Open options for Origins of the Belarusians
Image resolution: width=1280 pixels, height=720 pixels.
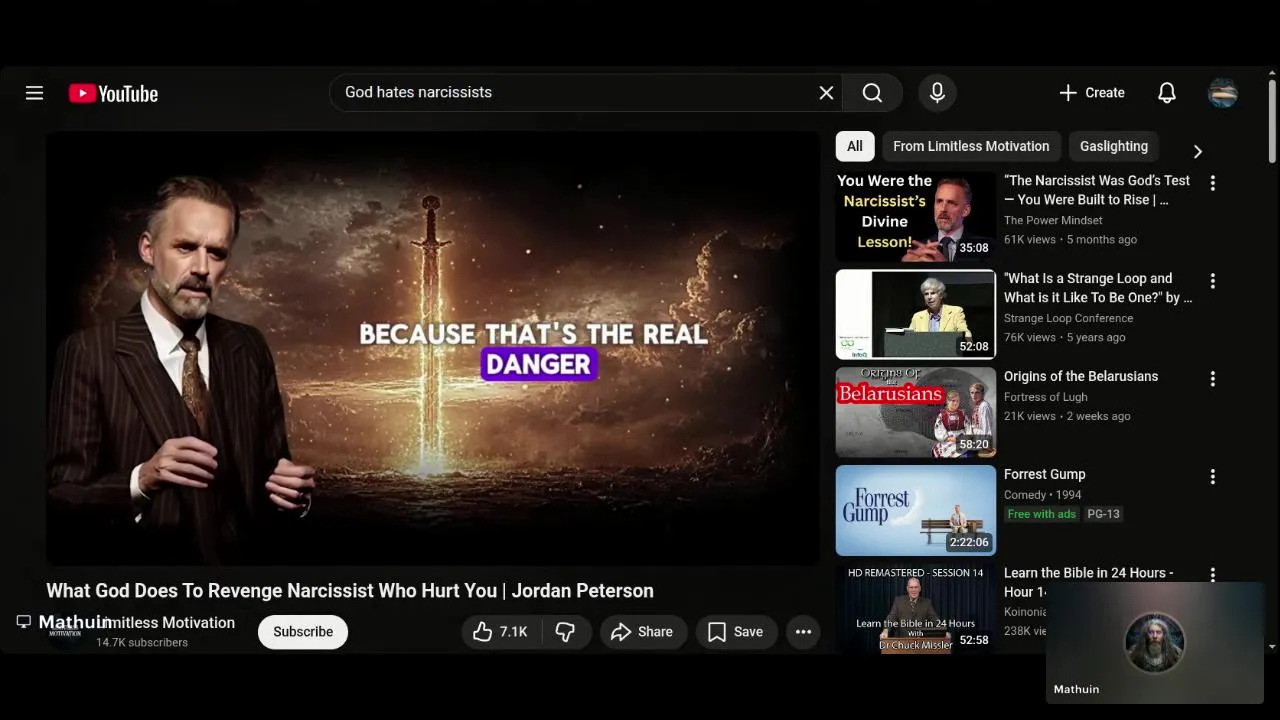[x=1212, y=379]
